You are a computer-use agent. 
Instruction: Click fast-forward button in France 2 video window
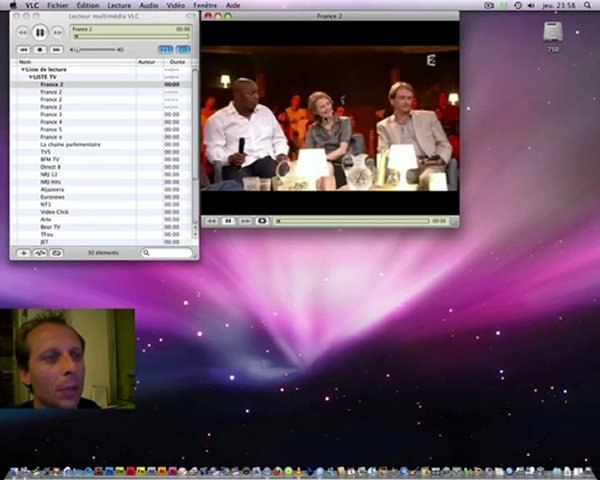pyautogui.click(x=245, y=221)
